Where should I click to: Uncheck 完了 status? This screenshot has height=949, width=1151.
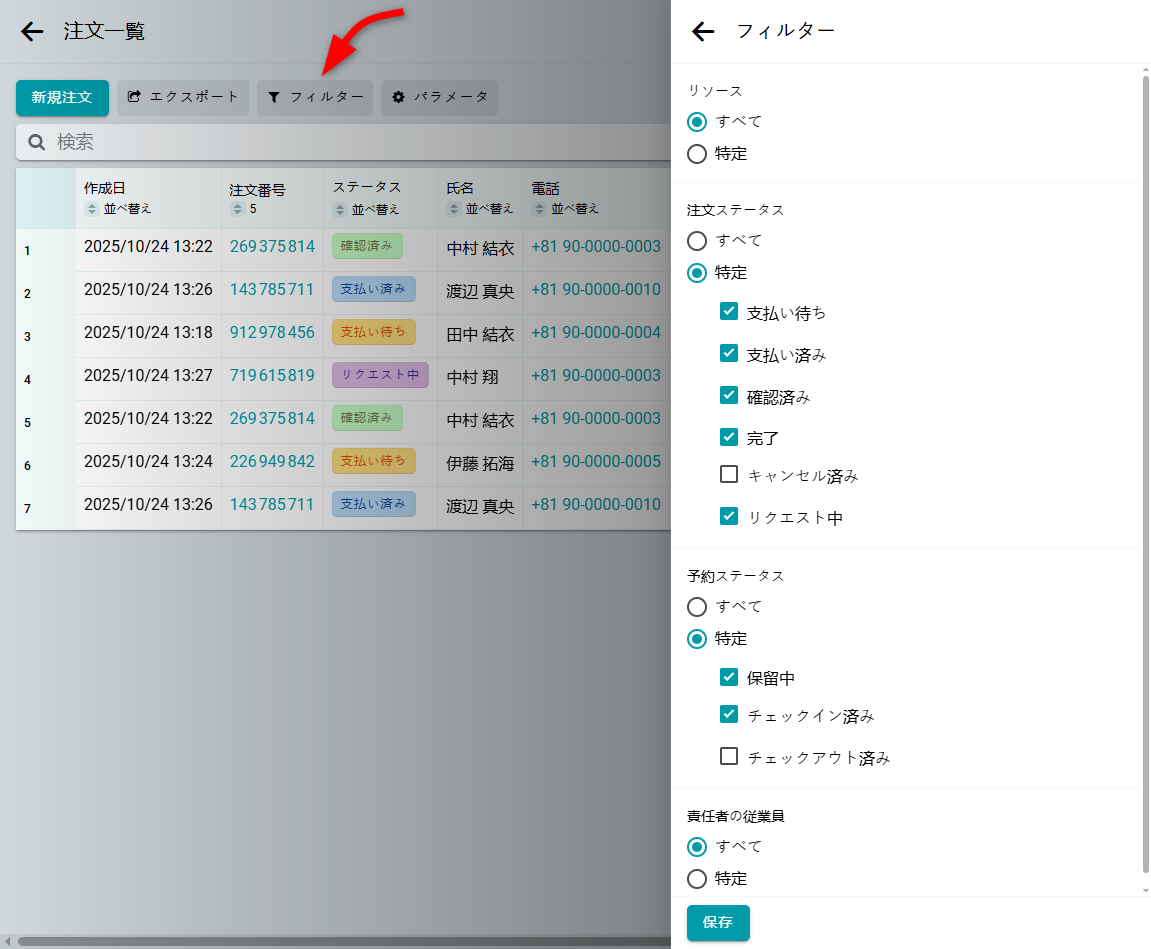pyautogui.click(x=729, y=437)
